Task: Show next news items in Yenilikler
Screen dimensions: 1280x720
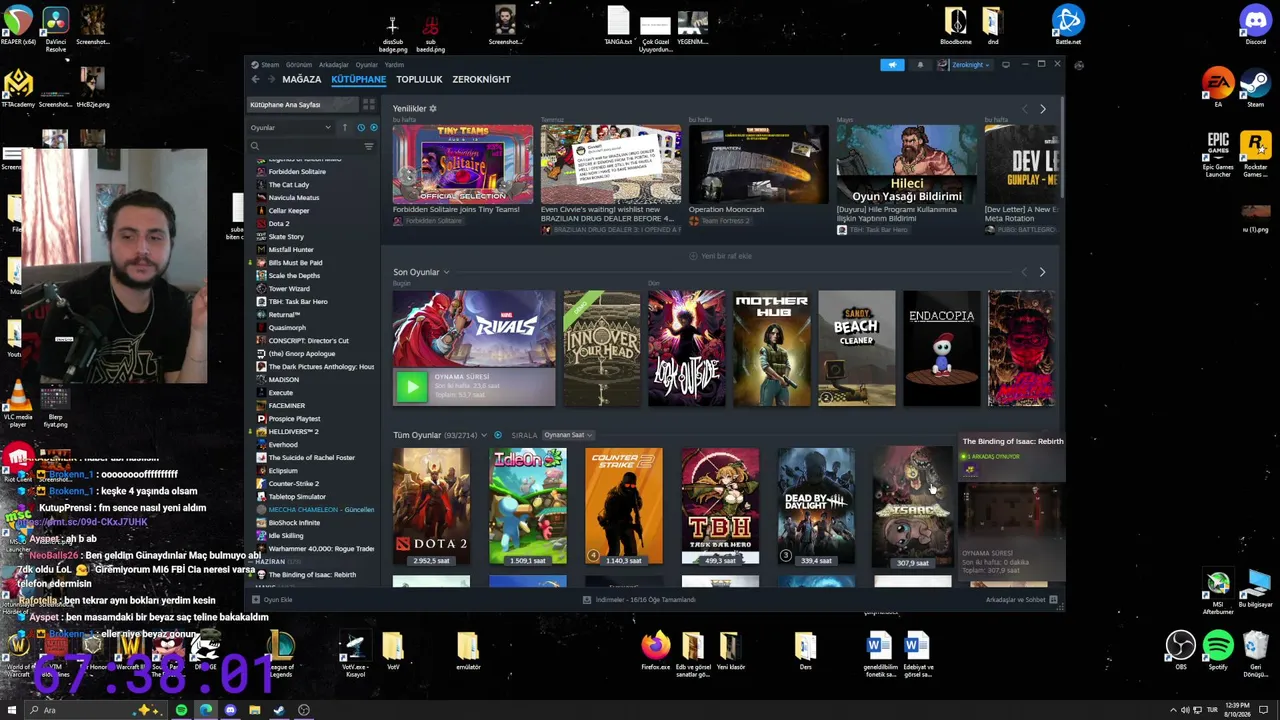Action: (1042, 108)
